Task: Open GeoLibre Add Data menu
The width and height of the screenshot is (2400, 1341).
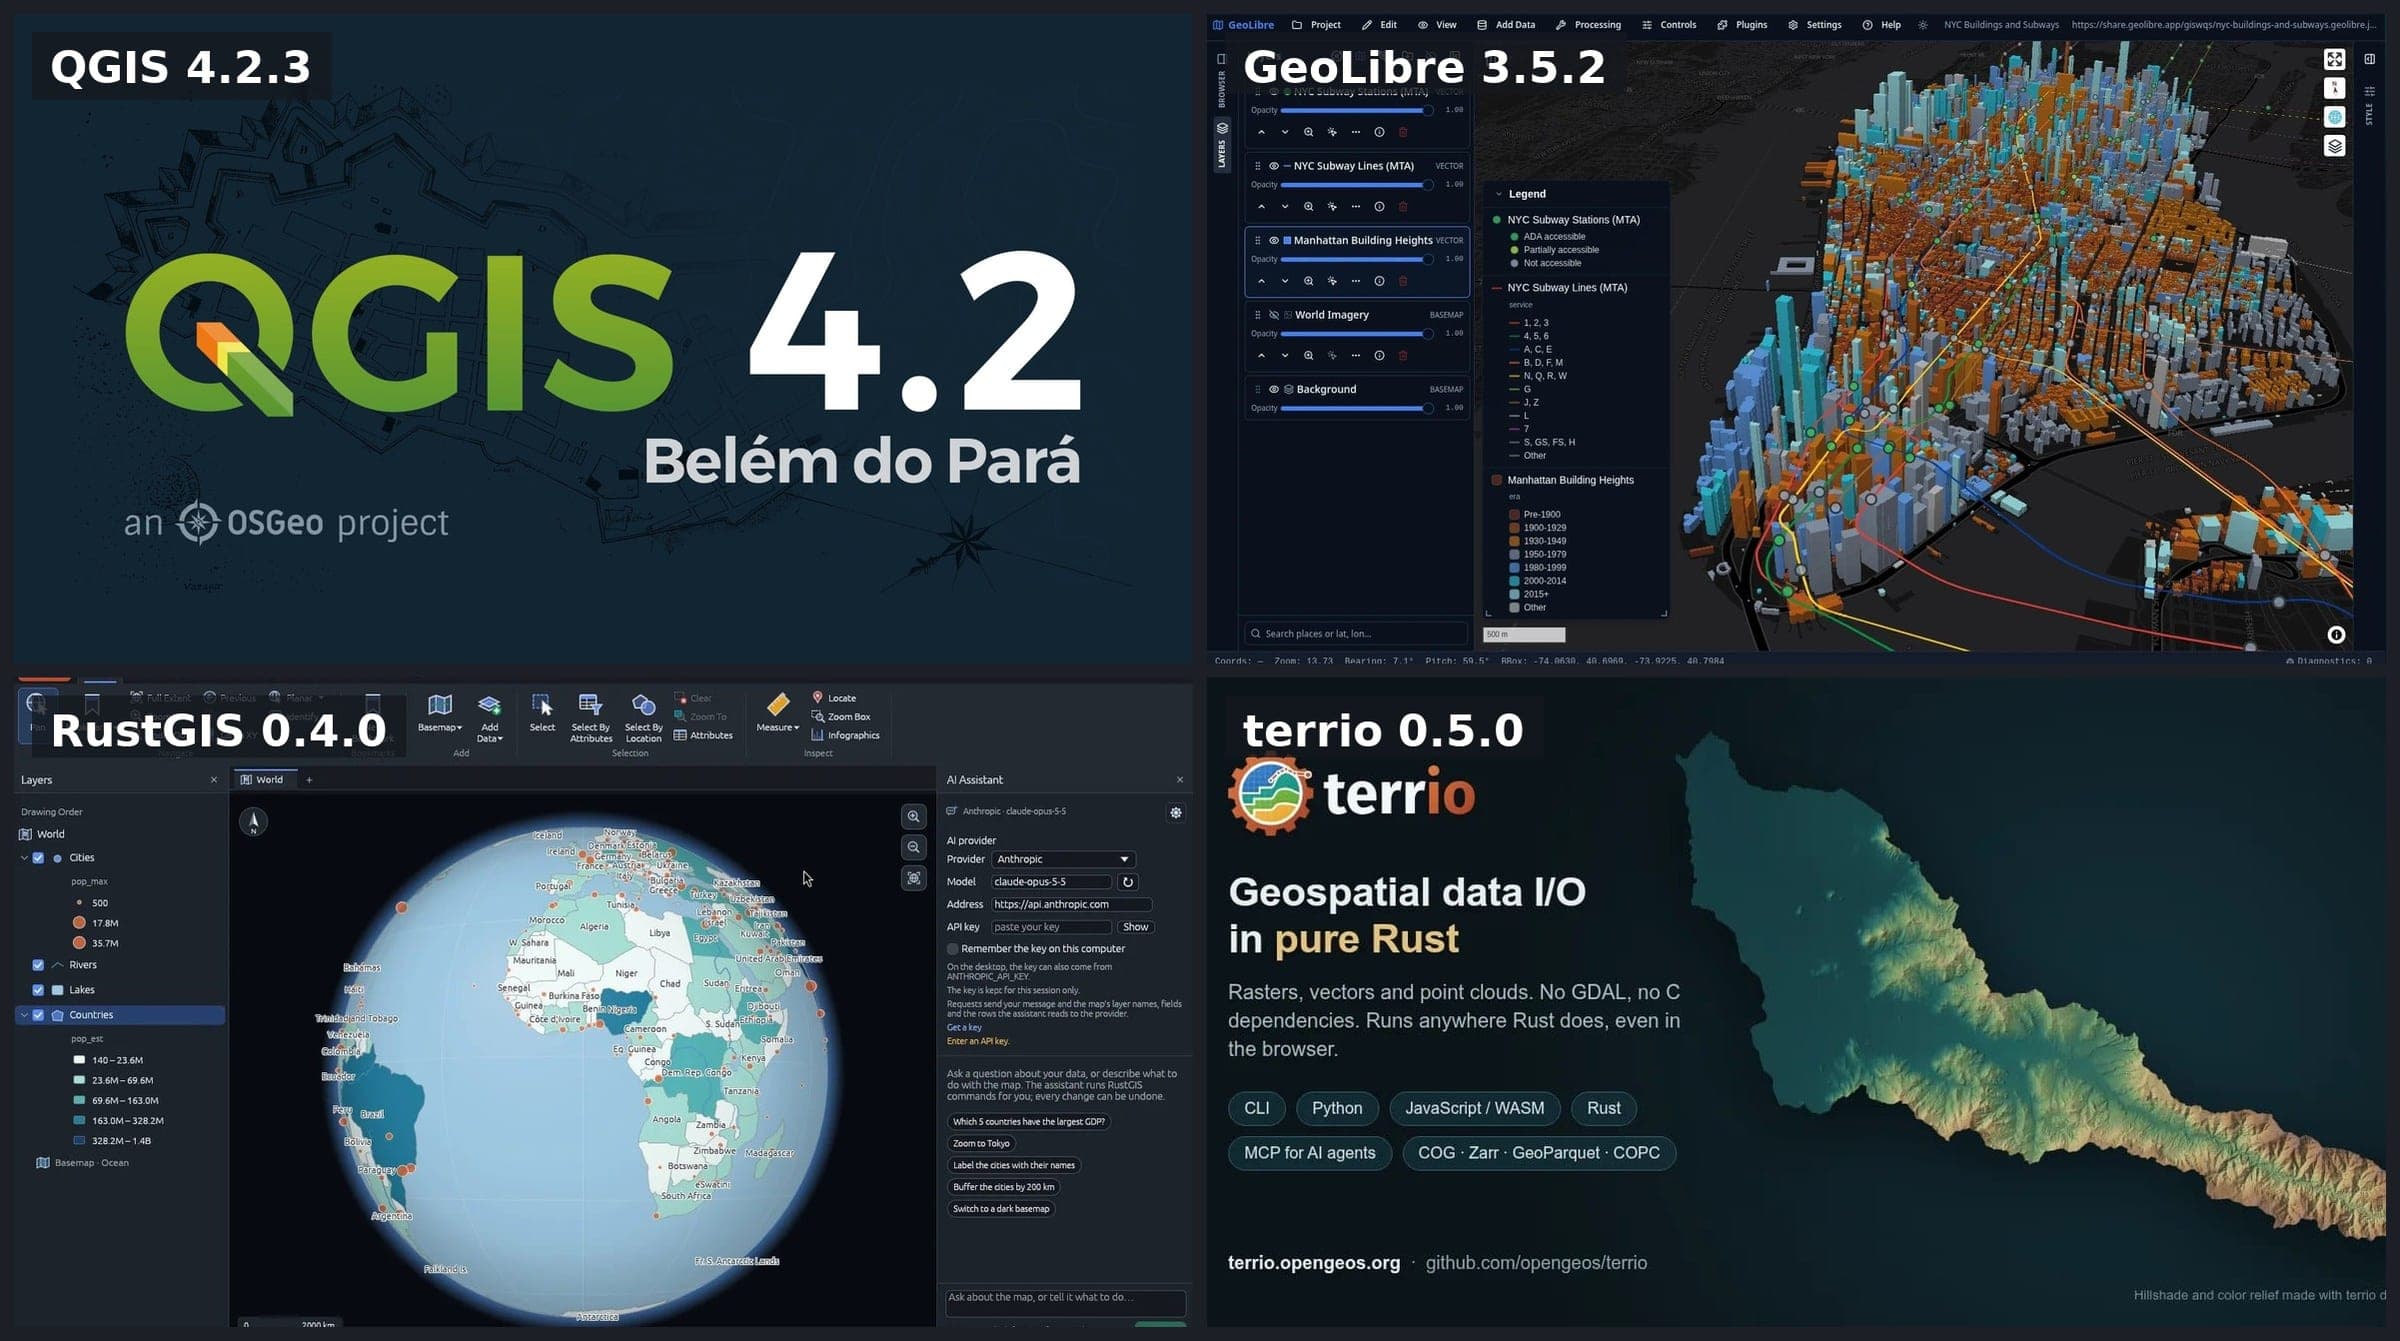Action: [1506, 25]
